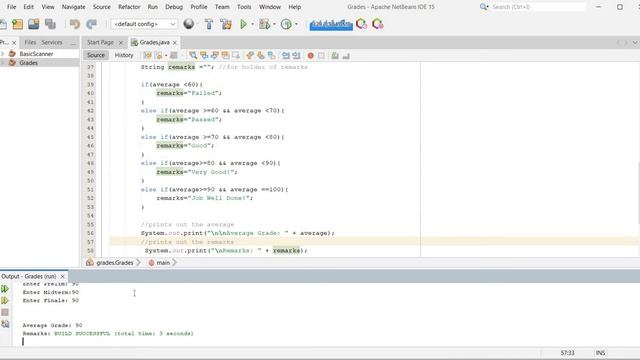Click the Find Selection magnifier editor icon
This screenshot has height=360, width=640.
pos(193,56)
